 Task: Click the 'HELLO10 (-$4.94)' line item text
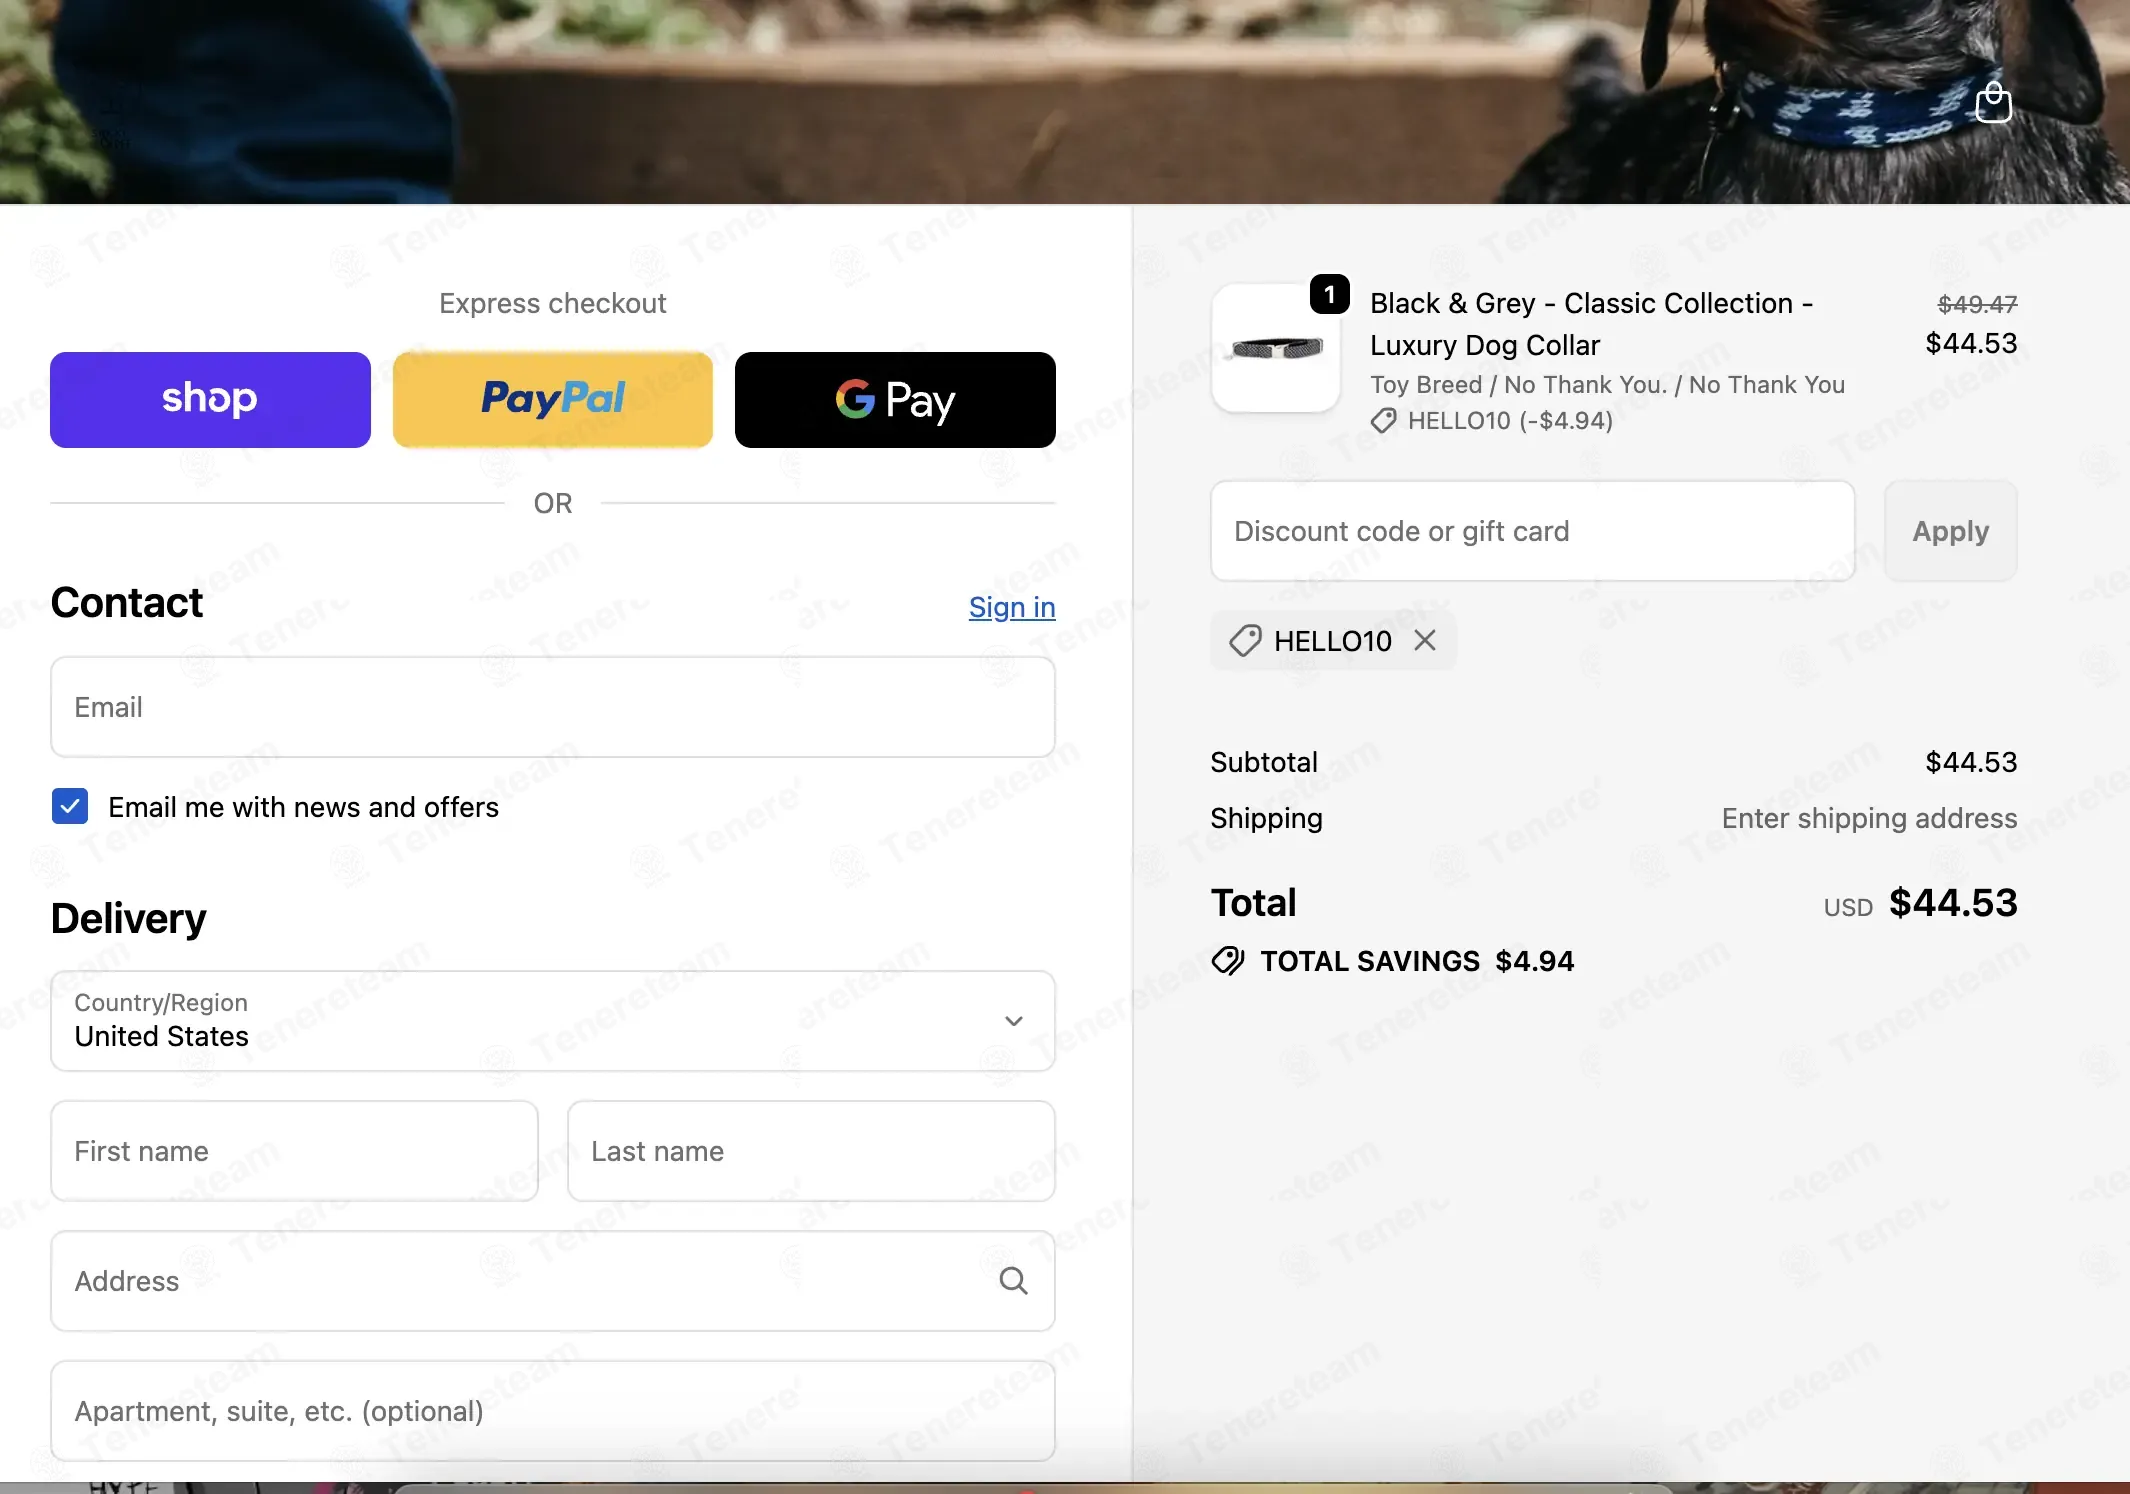pos(1510,421)
